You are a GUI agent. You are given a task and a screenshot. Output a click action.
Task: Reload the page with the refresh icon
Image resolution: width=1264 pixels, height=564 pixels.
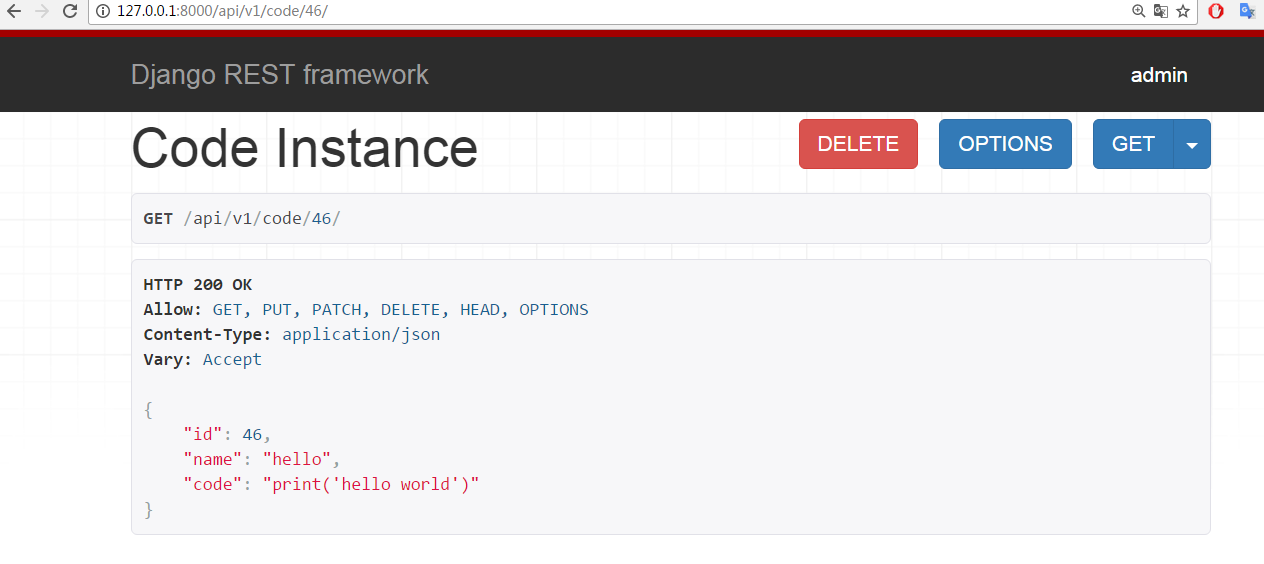coord(70,11)
